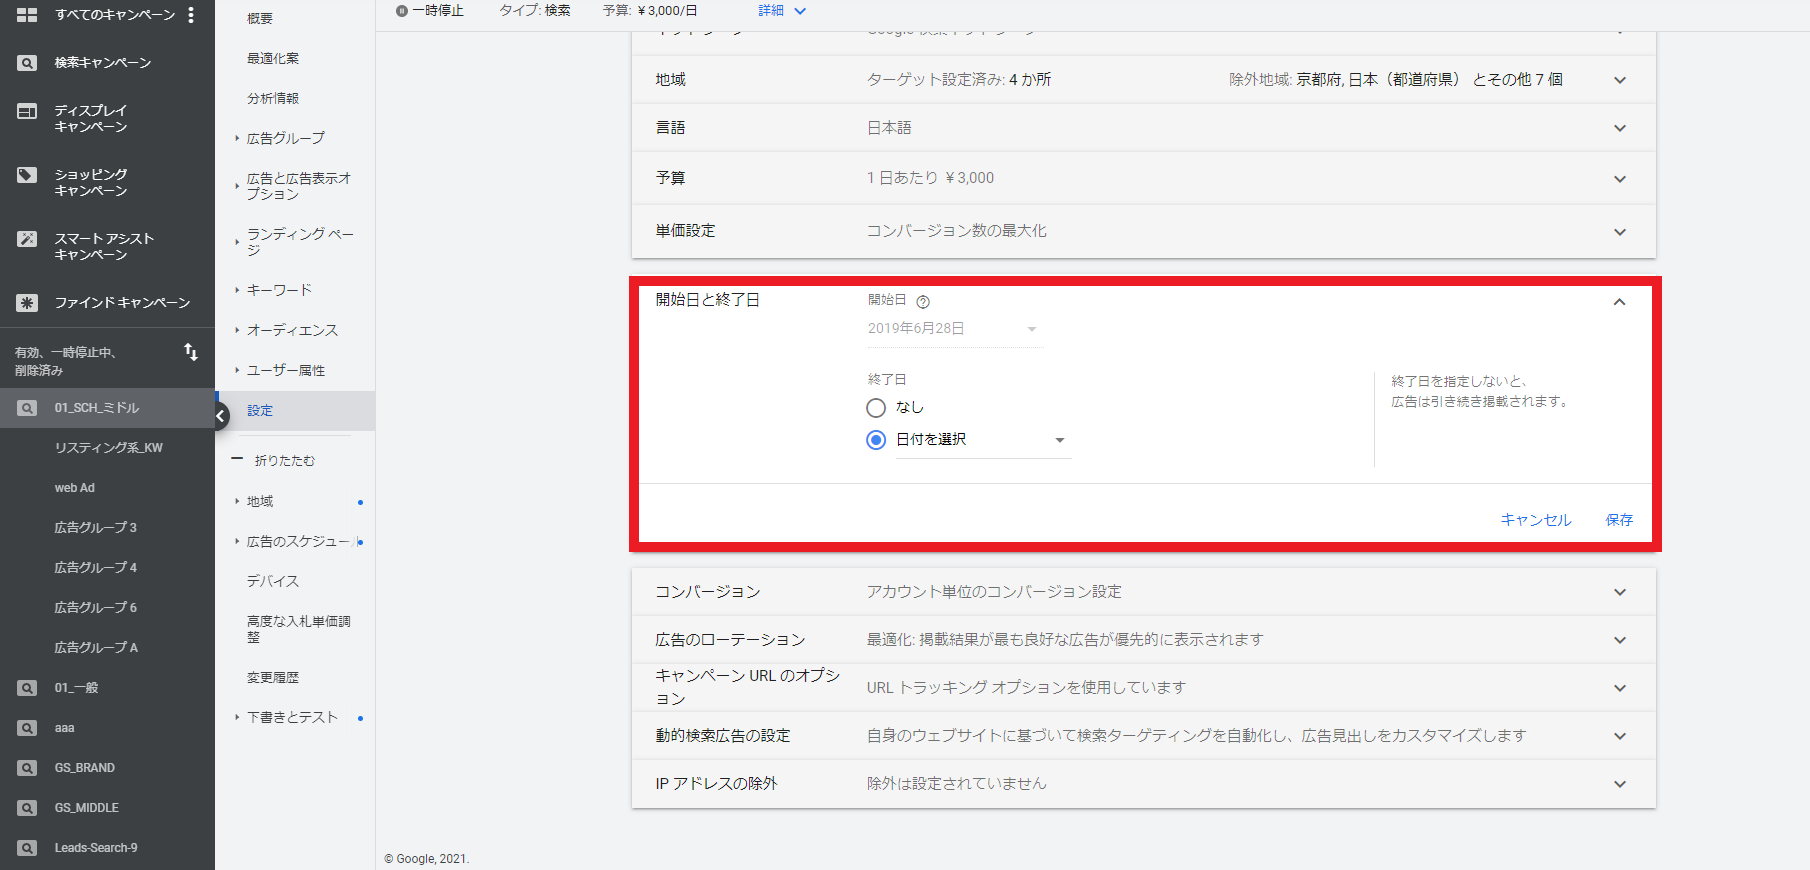The width and height of the screenshot is (1810, 870).
Task: Select the 01_SCH_ミドル campaign
Action: click(107, 408)
